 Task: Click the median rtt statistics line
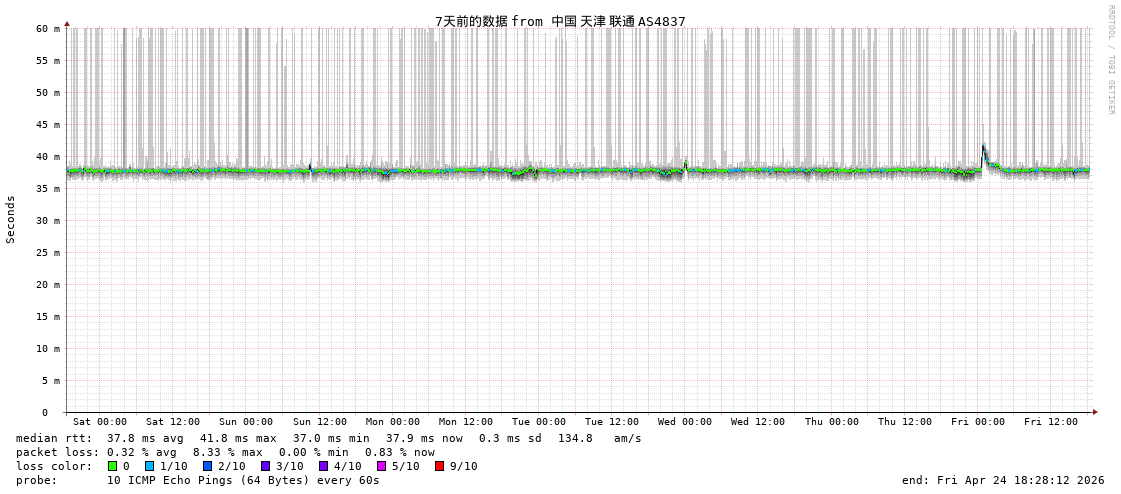pyautogui.click(x=329, y=438)
